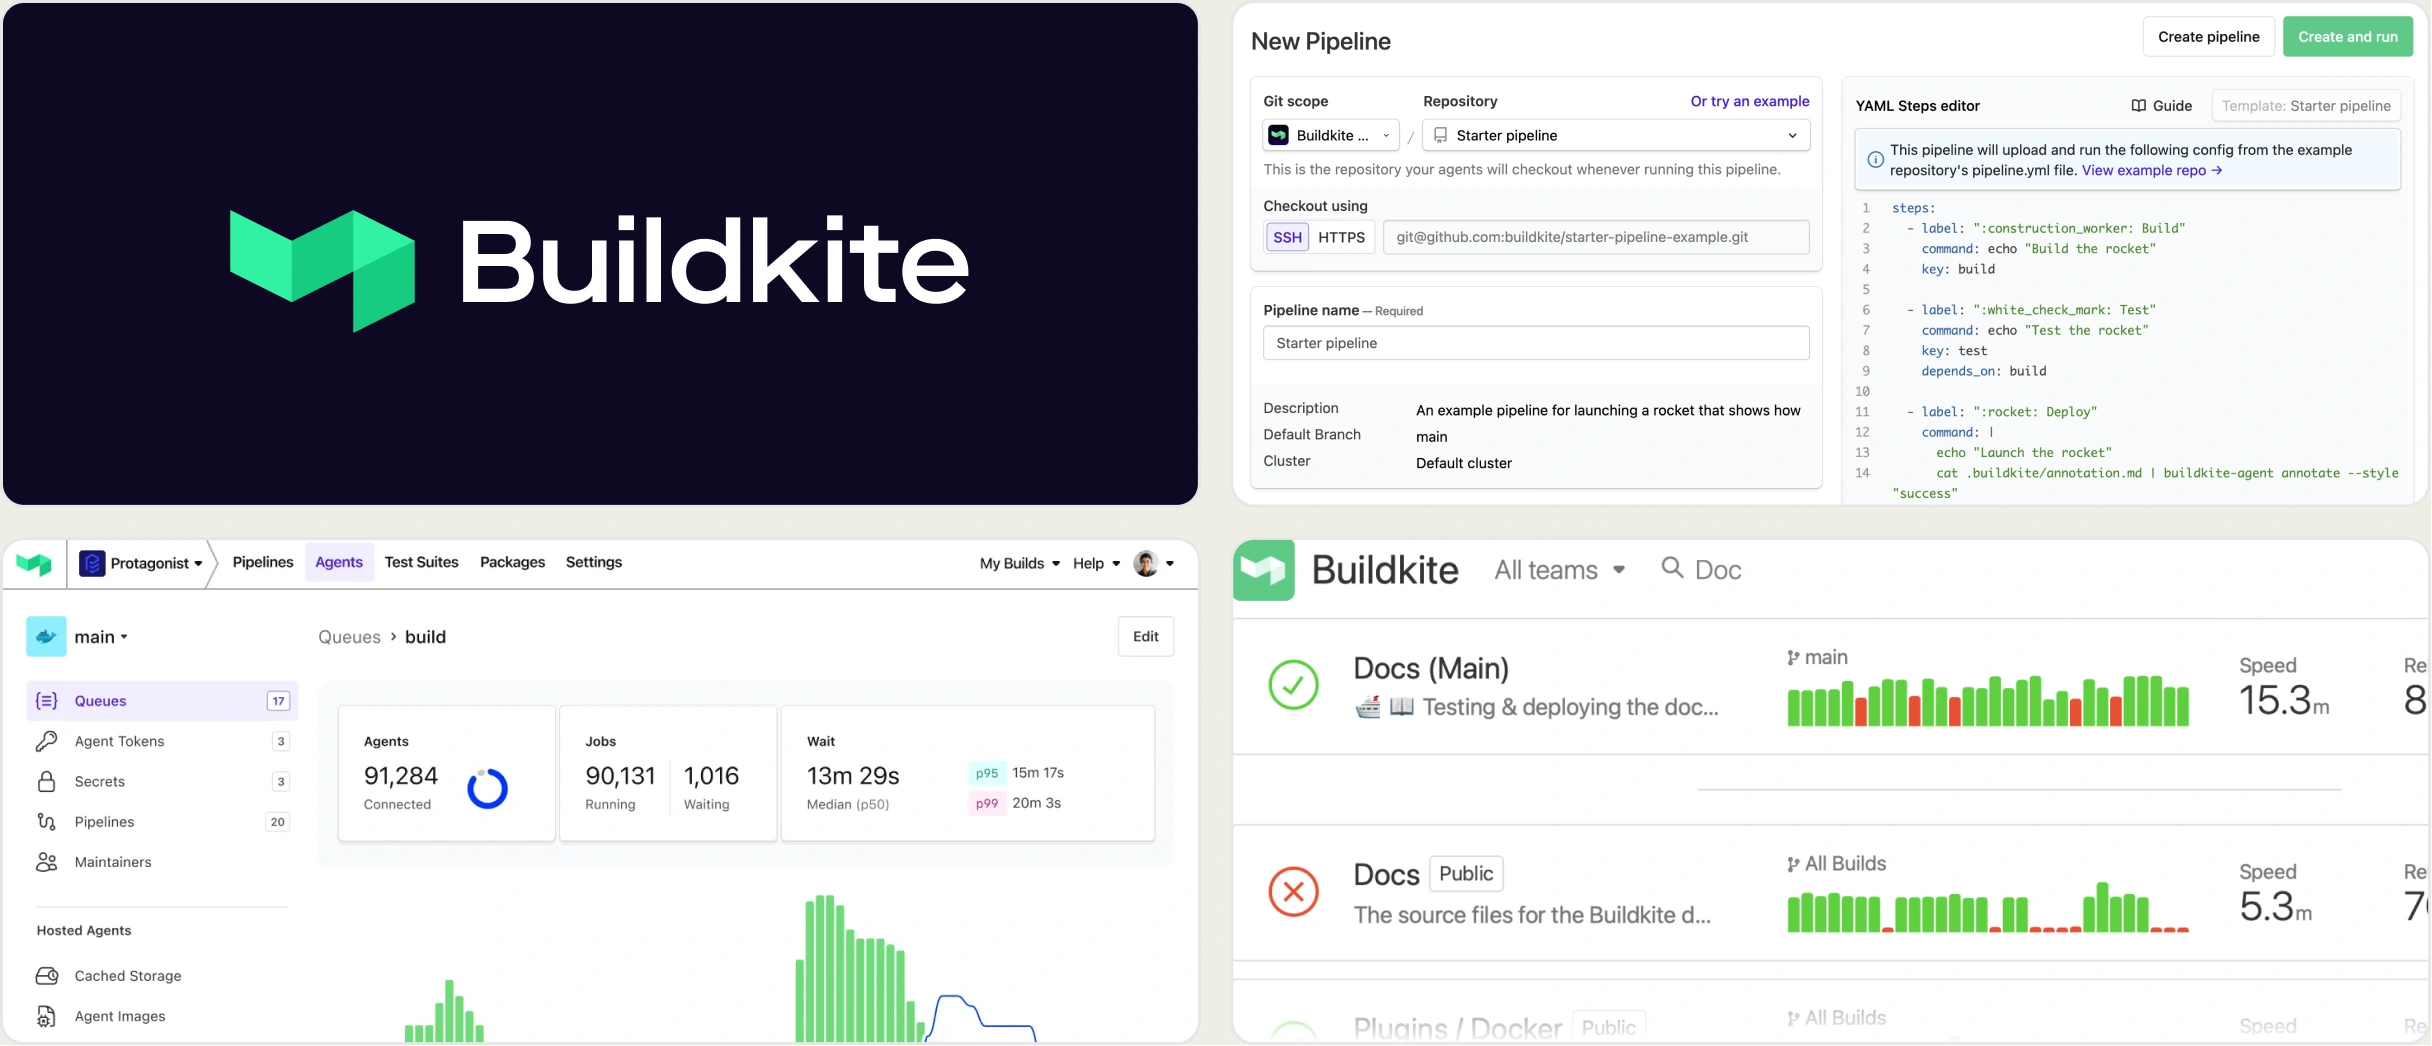Screen dimensions: 2432x1046
Task: Click the Docs (Main) pipeline title
Action: 1431,668
